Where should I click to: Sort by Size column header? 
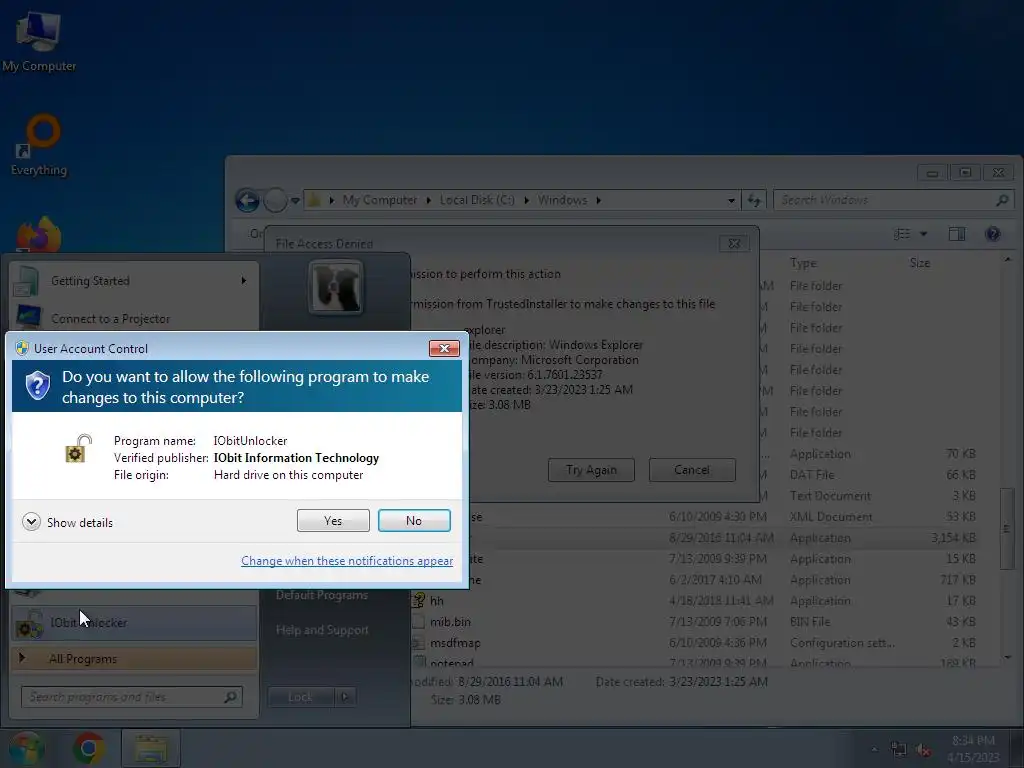[x=920, y=263]
